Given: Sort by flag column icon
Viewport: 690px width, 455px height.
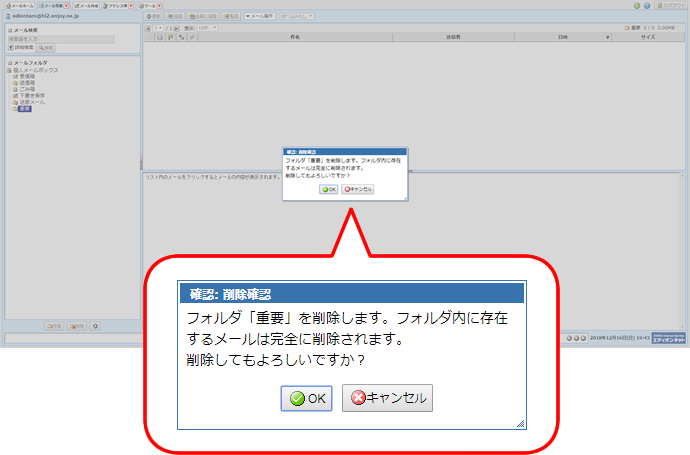Looking at the screenshot, I should (171, 37).
